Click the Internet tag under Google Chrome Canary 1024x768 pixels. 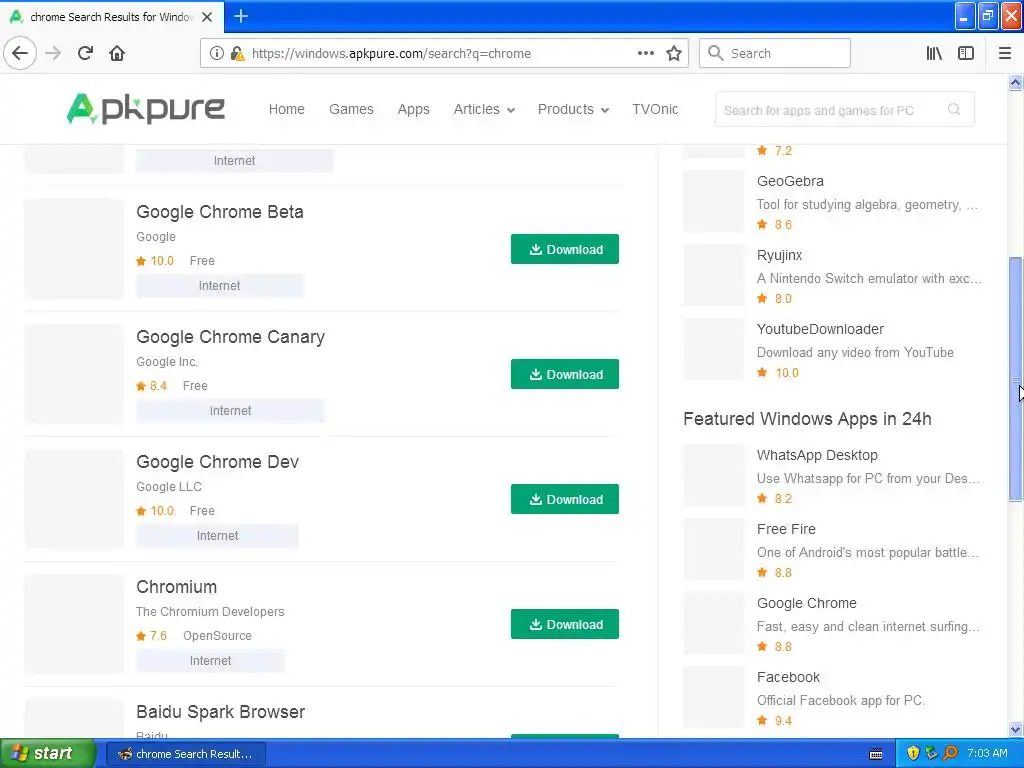pyautogui.click(x=230, y=410)
